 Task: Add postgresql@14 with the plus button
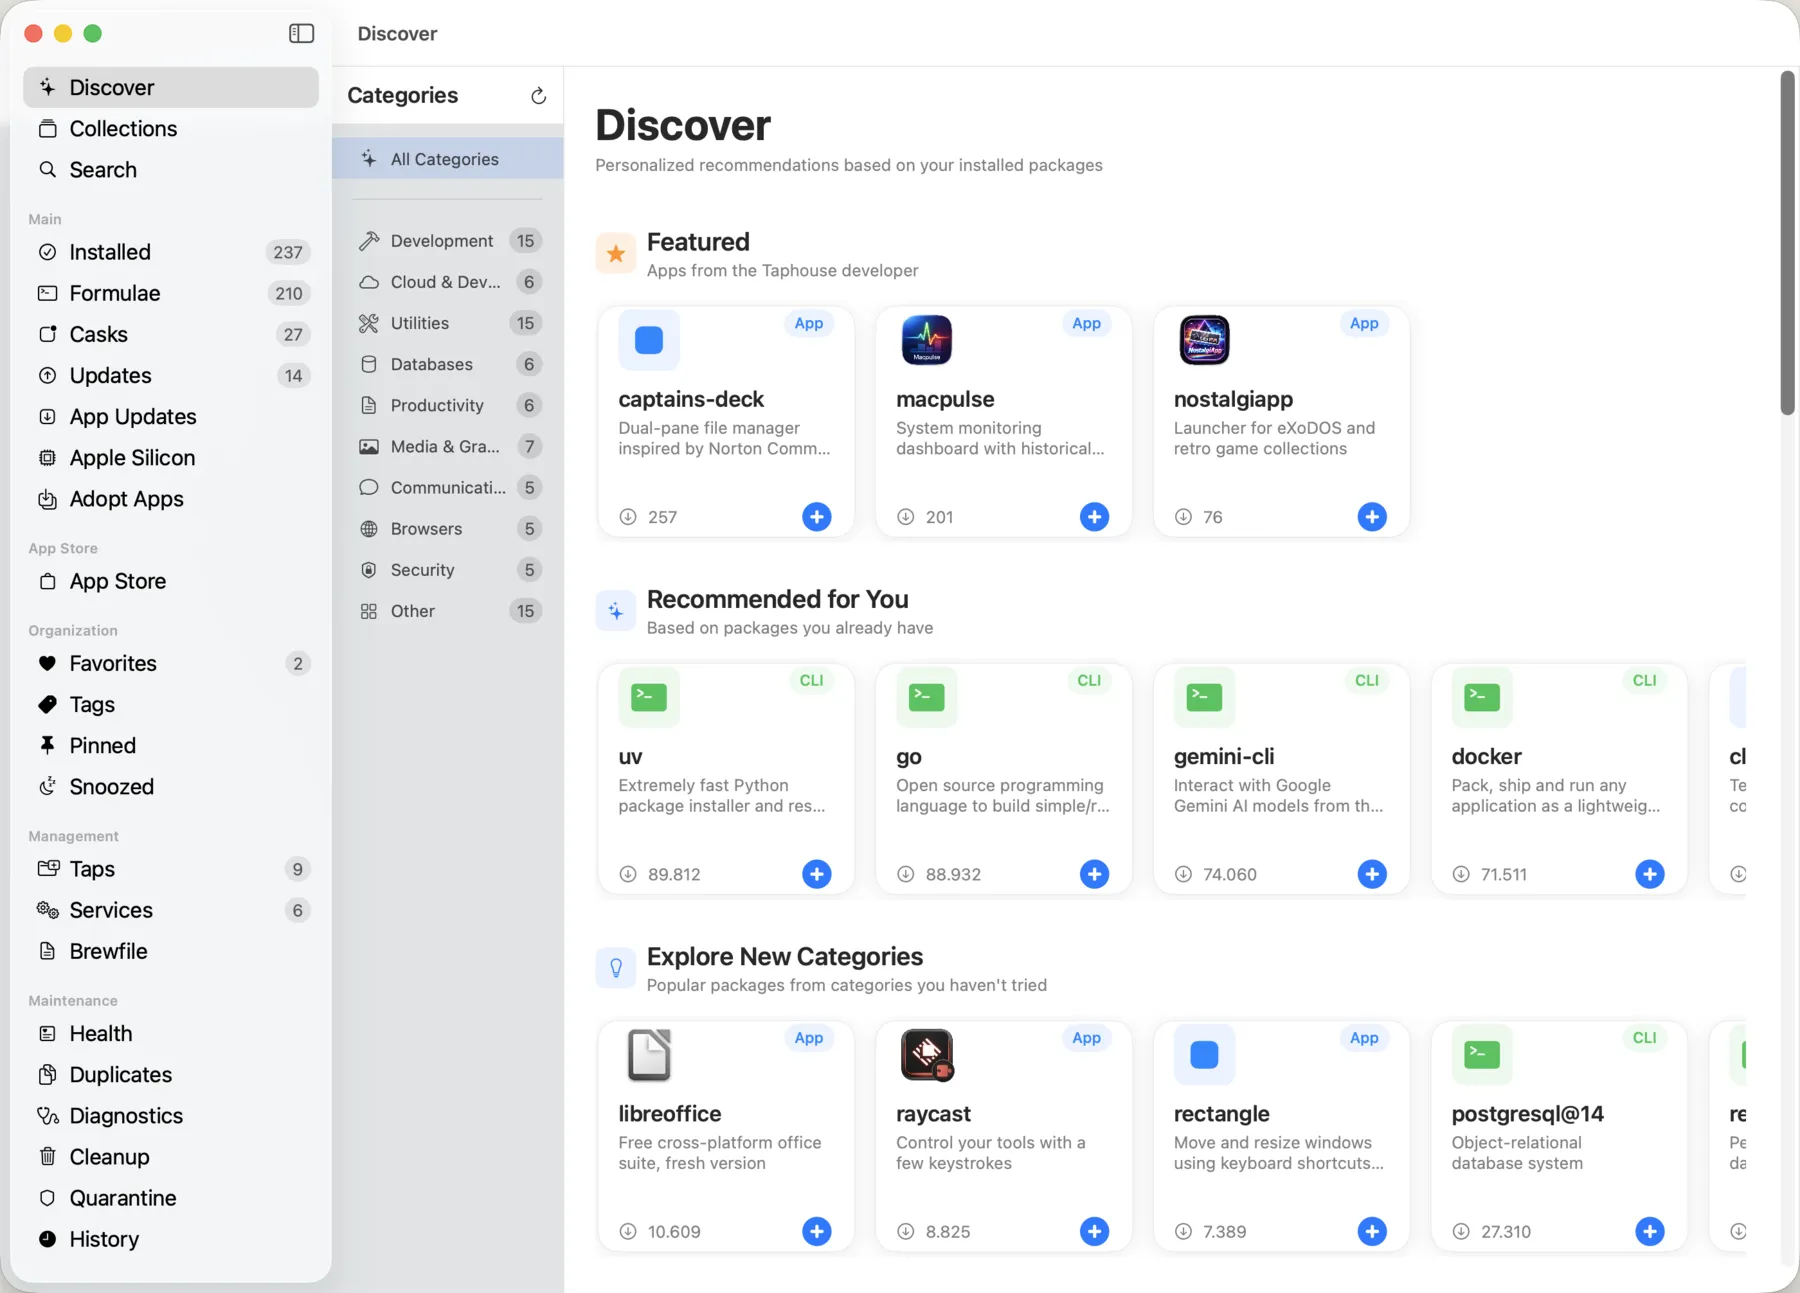[1650, 1231]
